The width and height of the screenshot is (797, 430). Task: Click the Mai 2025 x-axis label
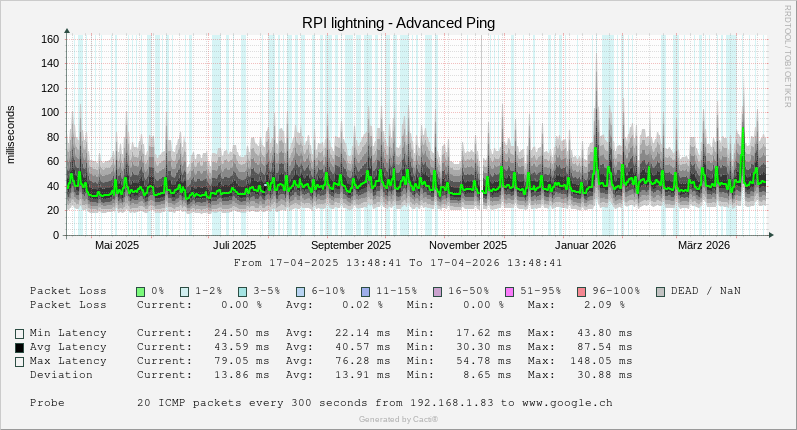(x=117, y=245)
